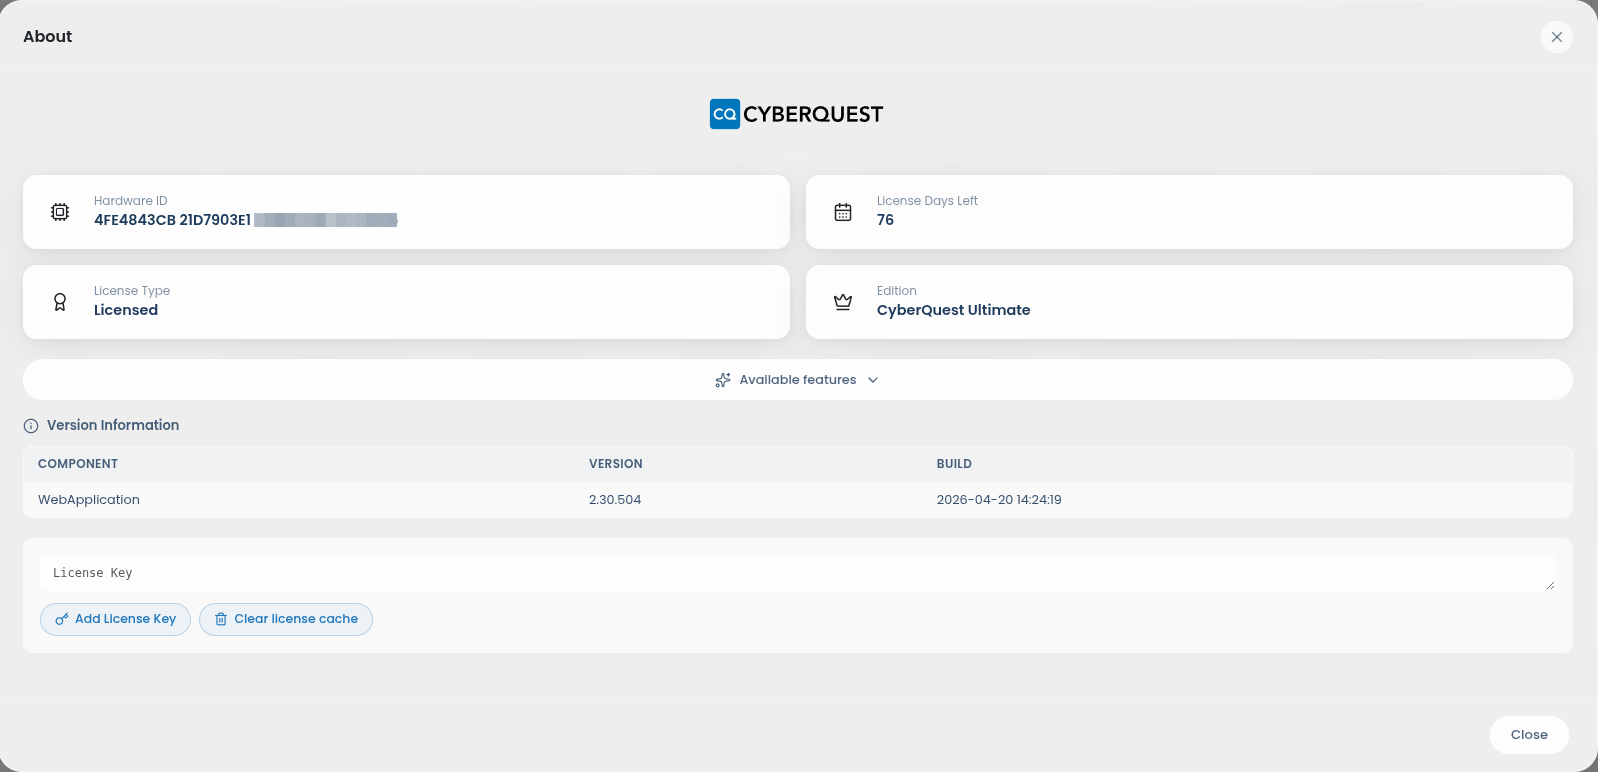Click the info icon next to Version Information
This screenshot has height=772, width=1598.
point(31,426)
